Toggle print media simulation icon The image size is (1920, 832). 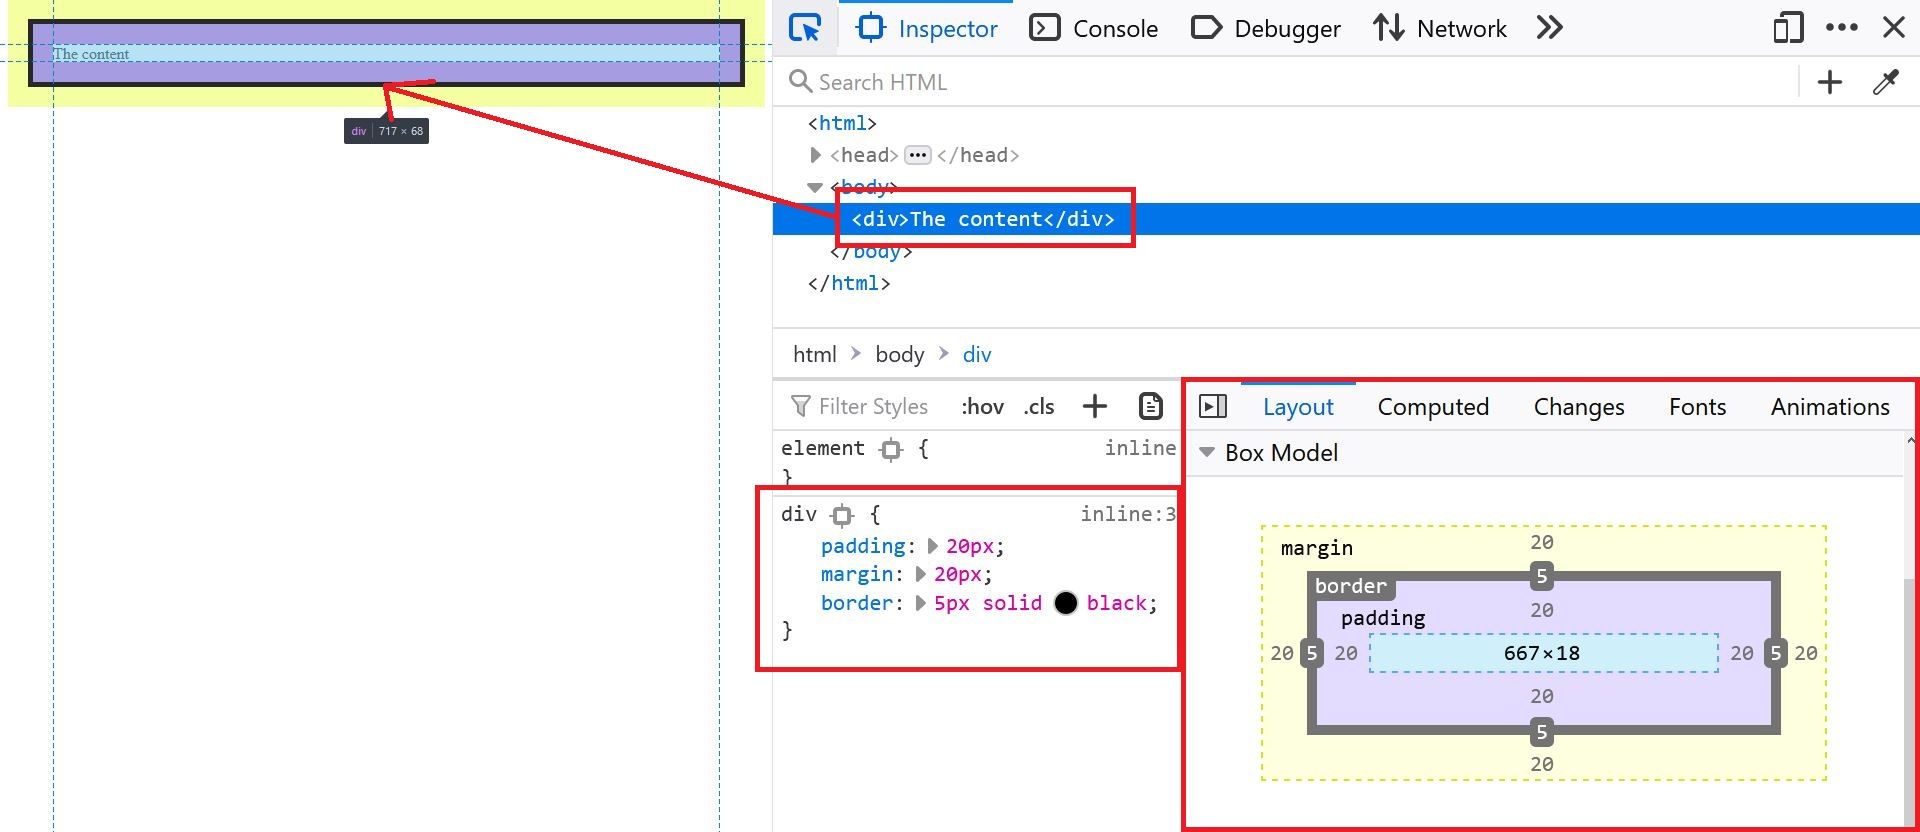[1151, 406]
